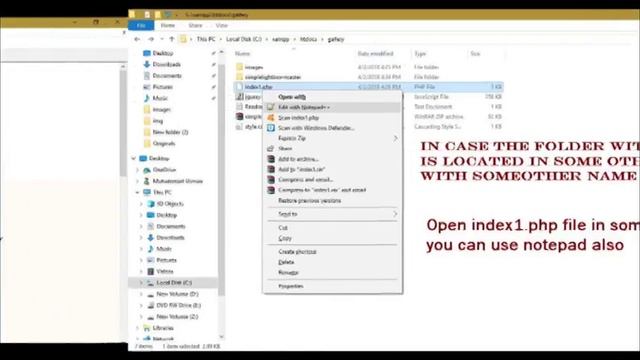The width and height of the screenshot is (640, 360).
Task: Collapse the This PC tree node
Action: [138, 192]
